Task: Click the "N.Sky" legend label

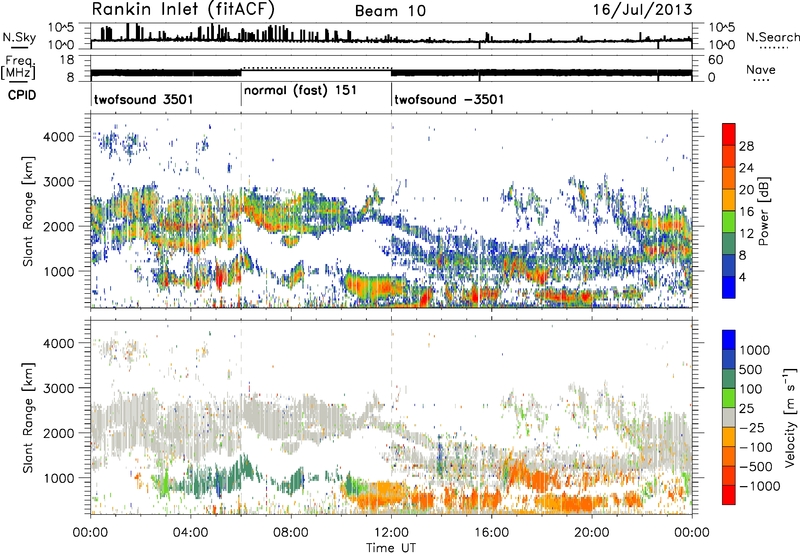Action: point(19,37)
